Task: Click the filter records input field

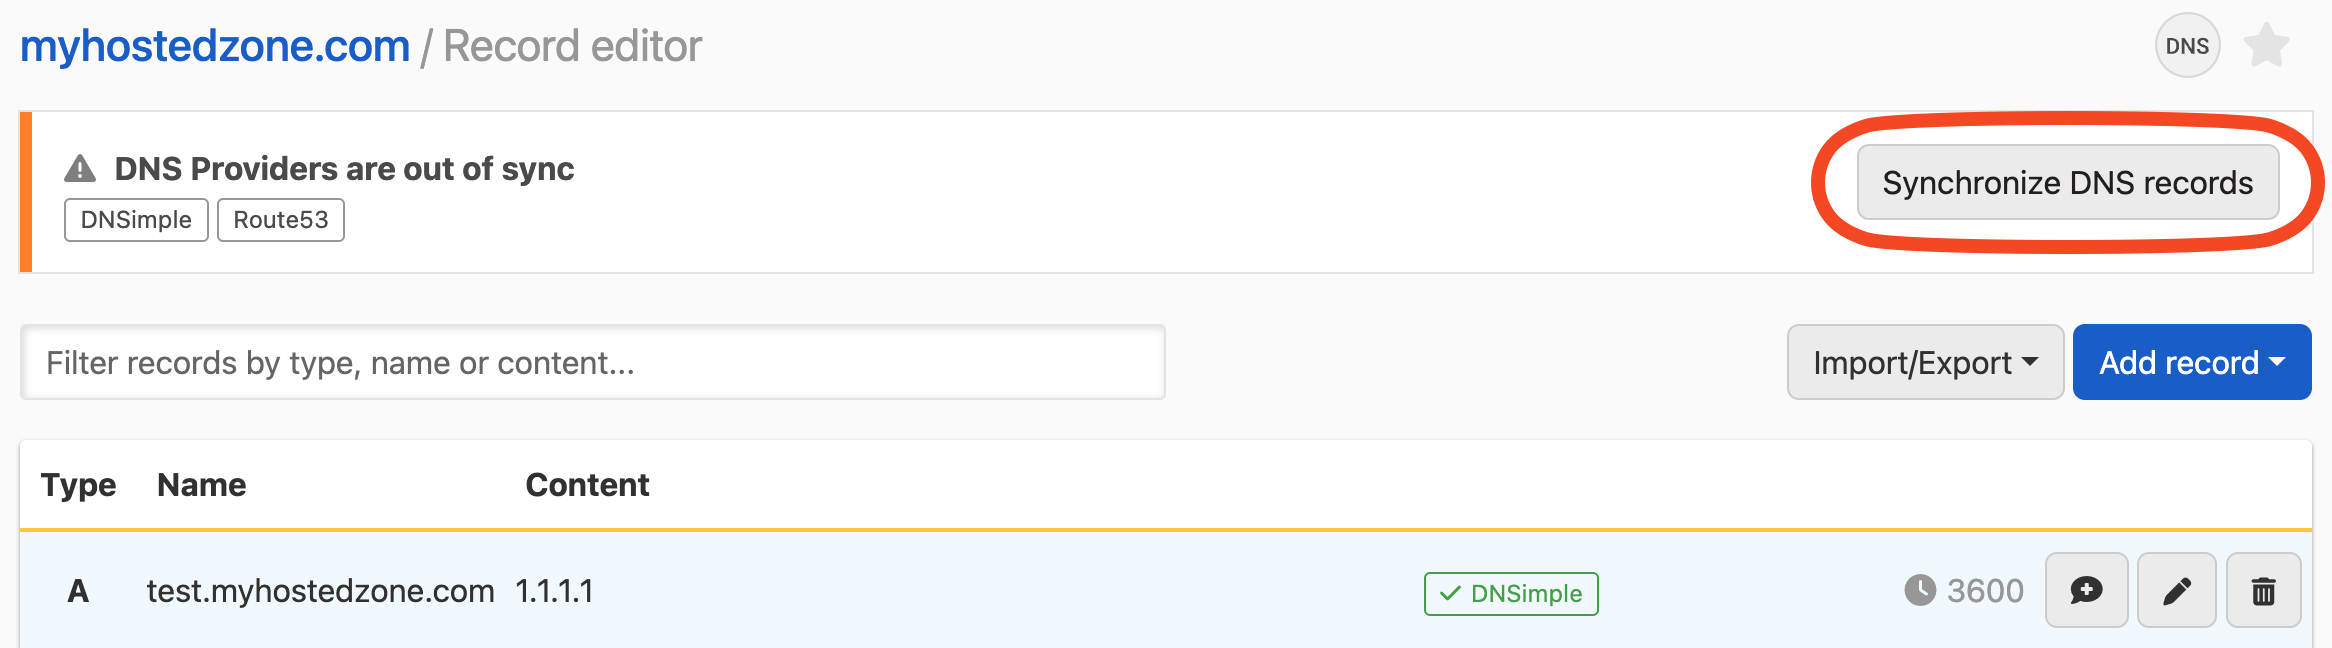Action: pos(594,362)
